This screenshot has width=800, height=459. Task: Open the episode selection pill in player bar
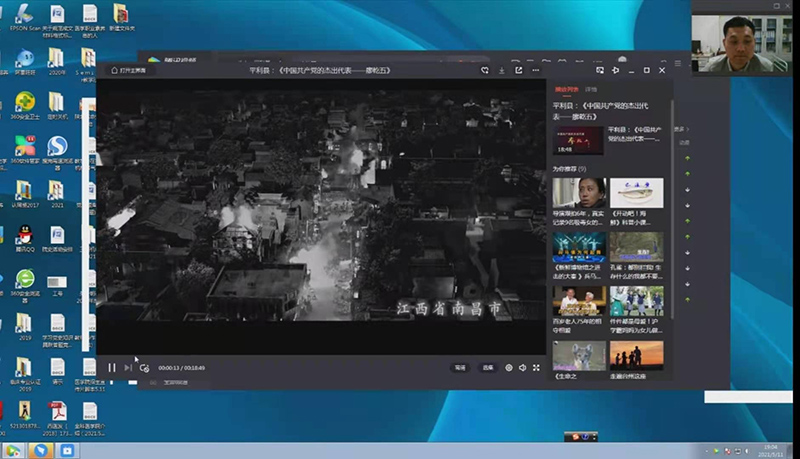pyautogui.click(x=488, y=368)
